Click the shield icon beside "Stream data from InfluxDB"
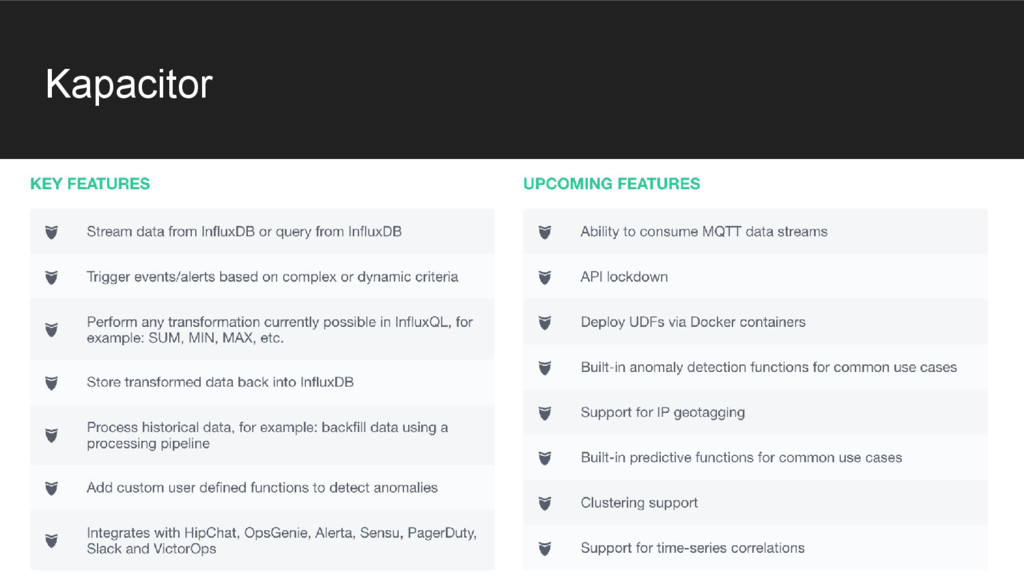 coord(51,232)
